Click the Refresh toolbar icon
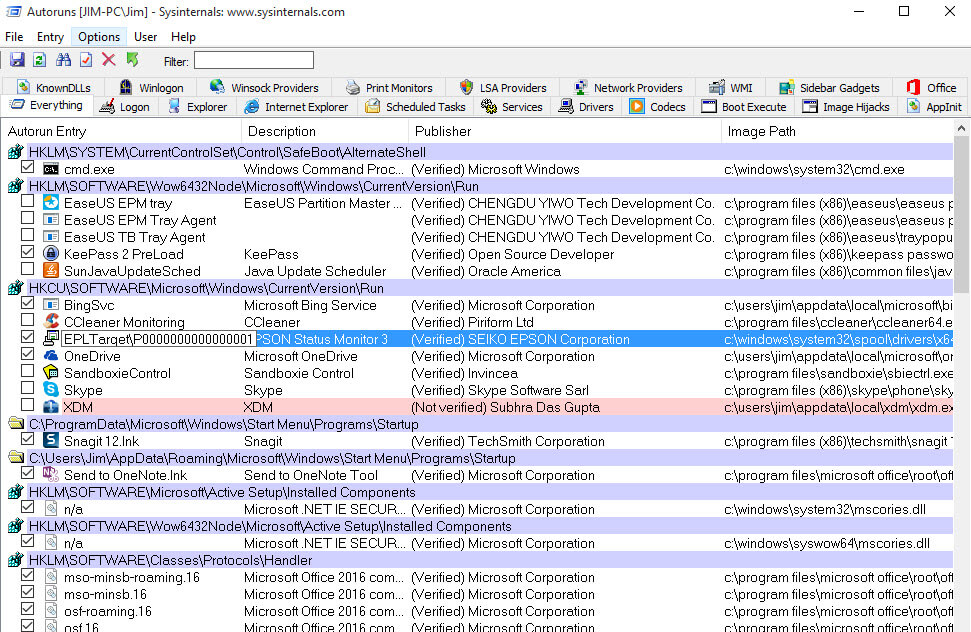971x632 pixels. (x=40, y=60)
